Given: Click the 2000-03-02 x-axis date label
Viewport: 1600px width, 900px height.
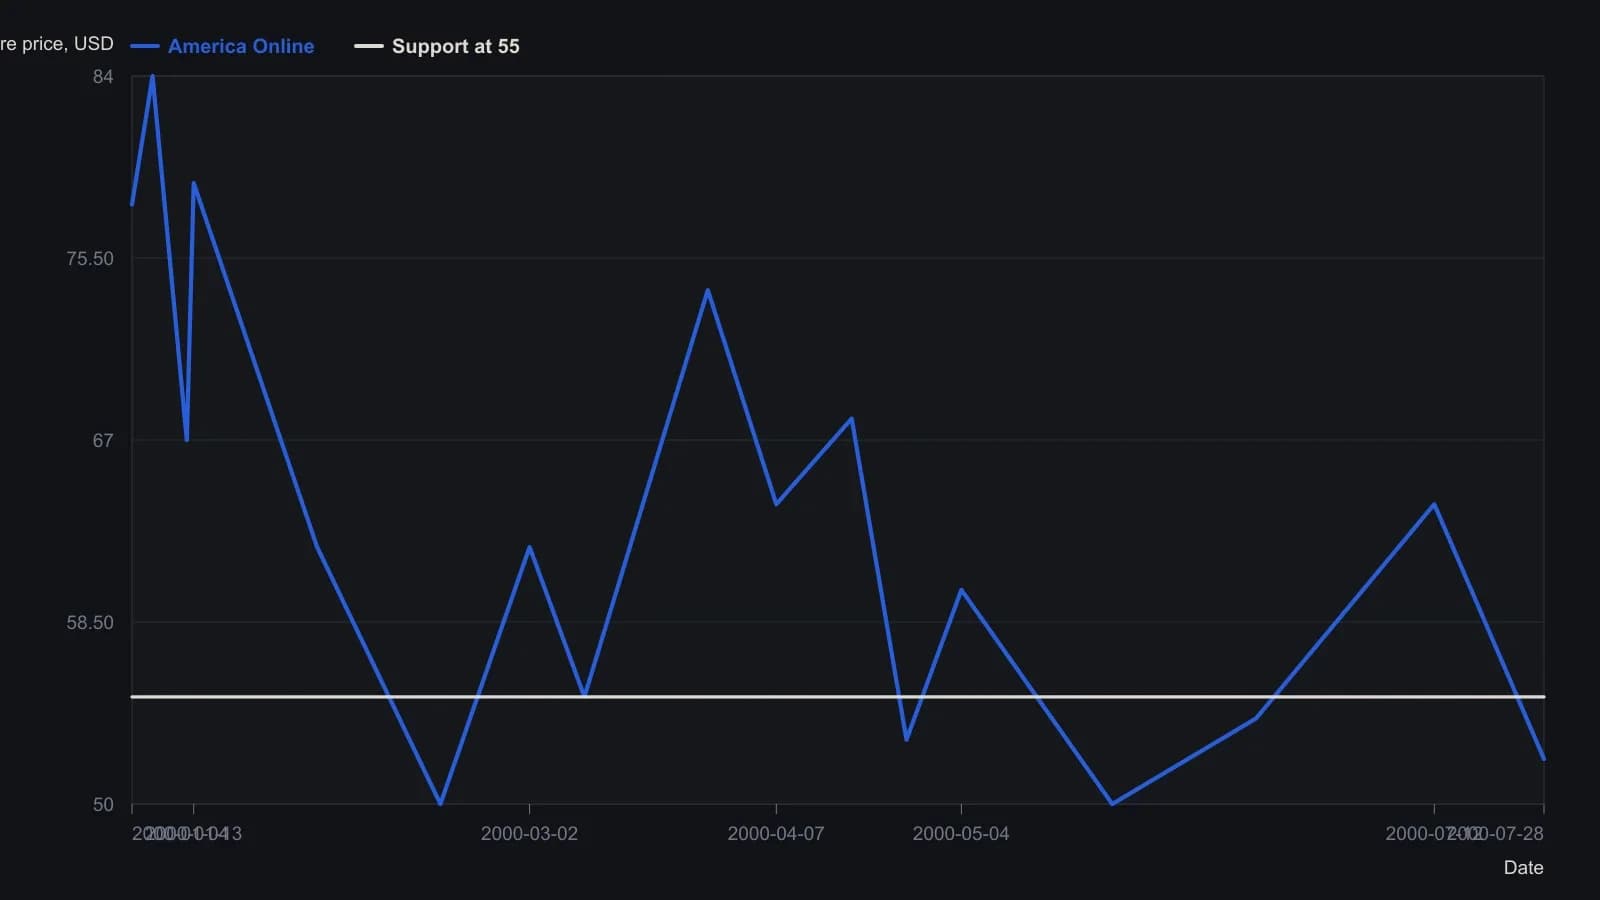Looking at the screenshot, I should pos(529,834).
